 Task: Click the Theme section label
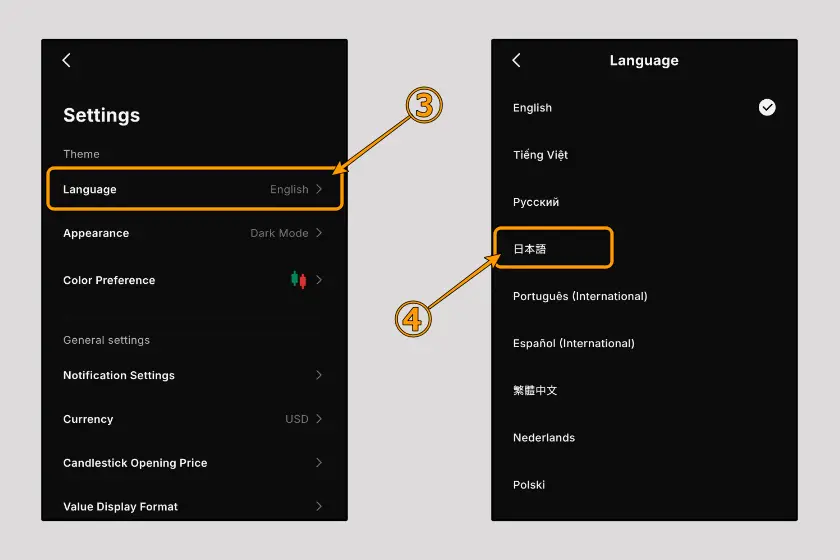tap(81, 154)
